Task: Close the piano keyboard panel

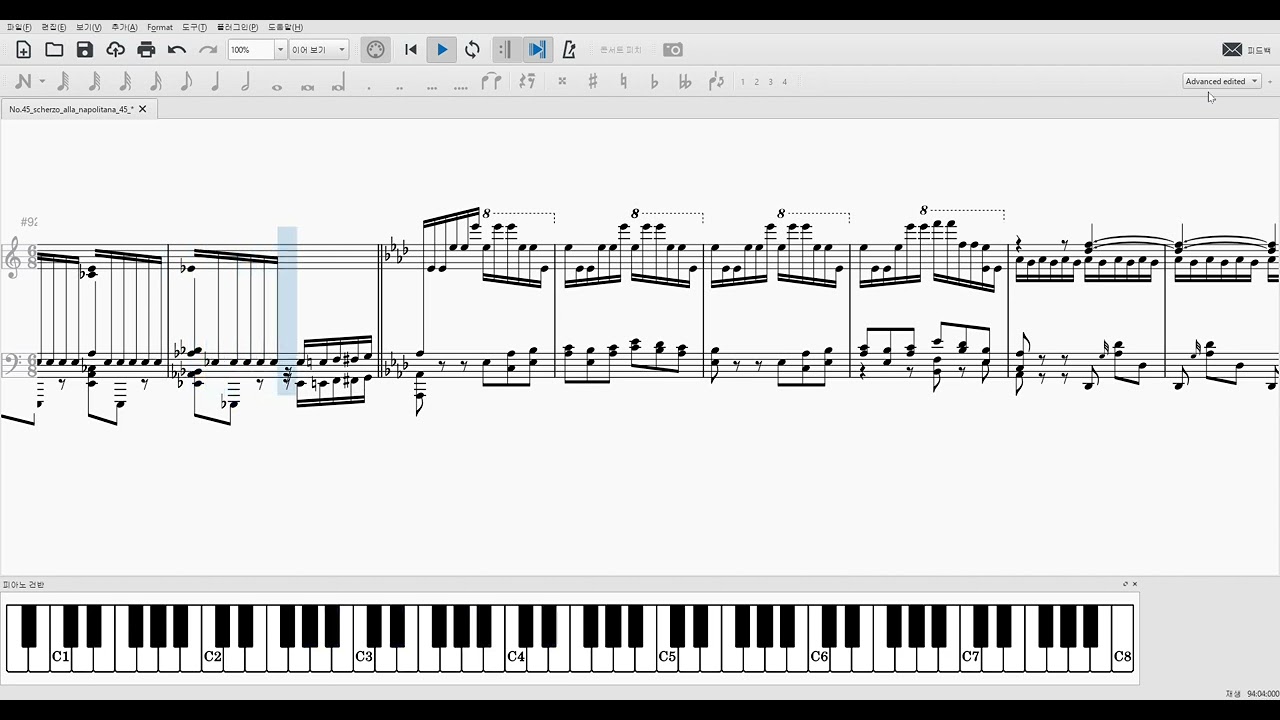Action: [1135, 584]
